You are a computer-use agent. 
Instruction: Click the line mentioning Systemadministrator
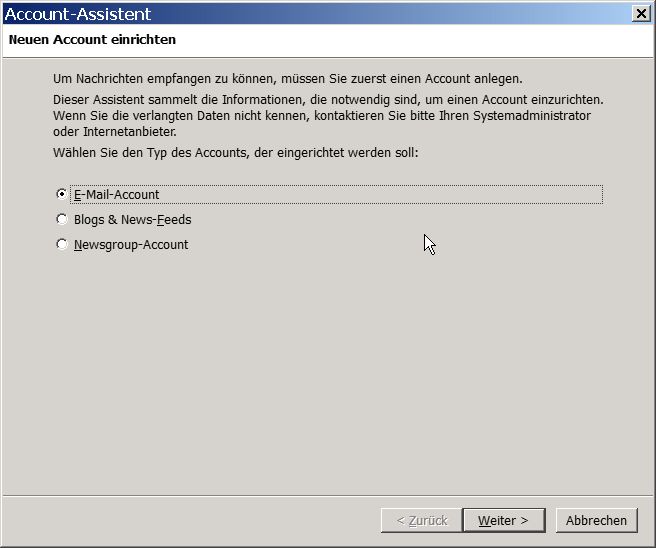322,115
